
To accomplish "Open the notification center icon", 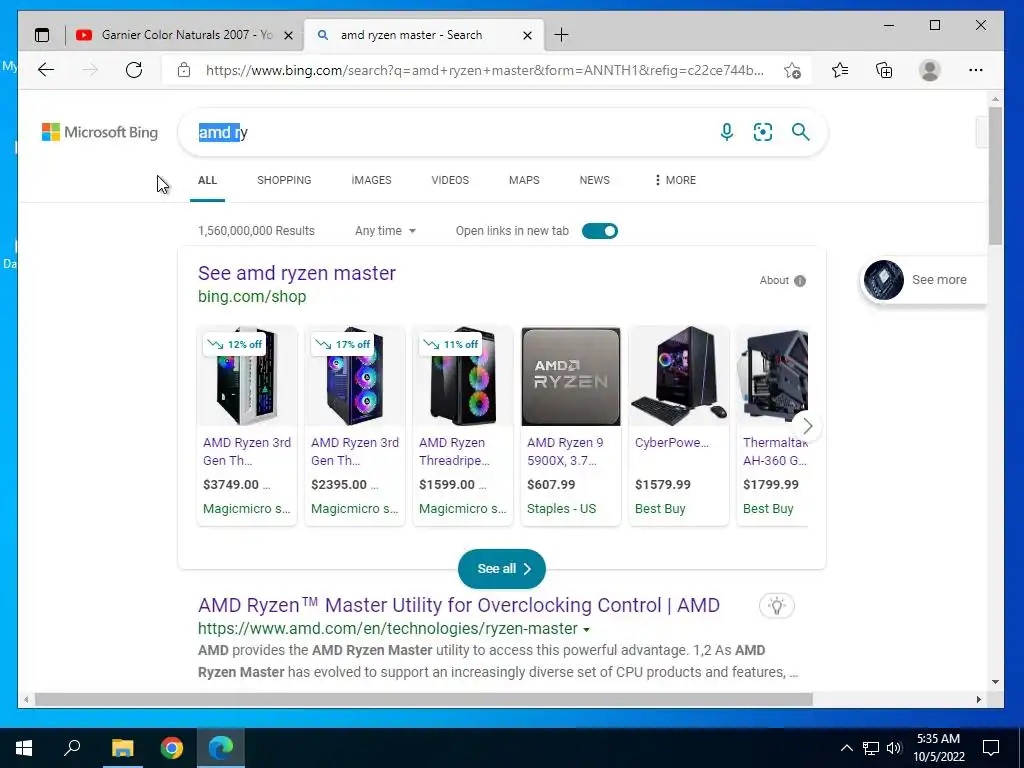I will (x=991, y=748).
